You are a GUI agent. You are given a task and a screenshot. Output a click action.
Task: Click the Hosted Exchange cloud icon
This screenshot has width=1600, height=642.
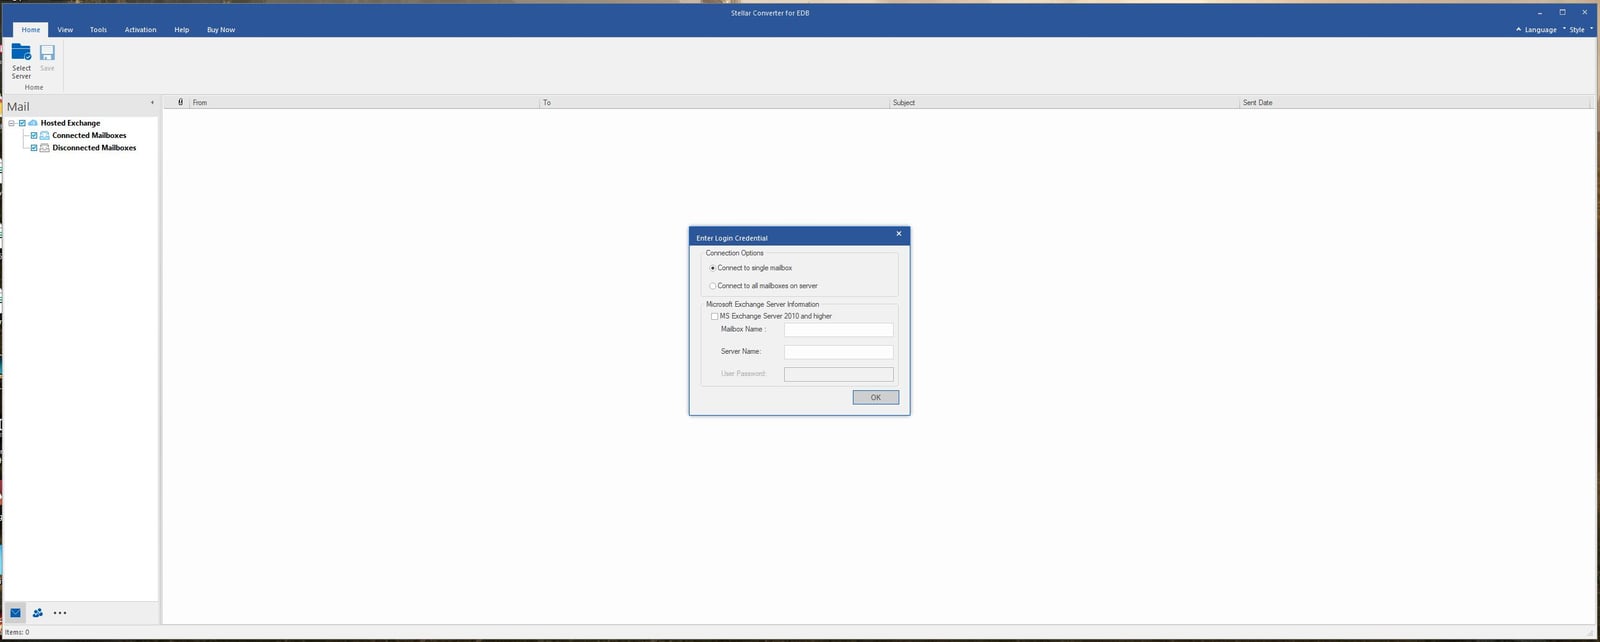33,123
